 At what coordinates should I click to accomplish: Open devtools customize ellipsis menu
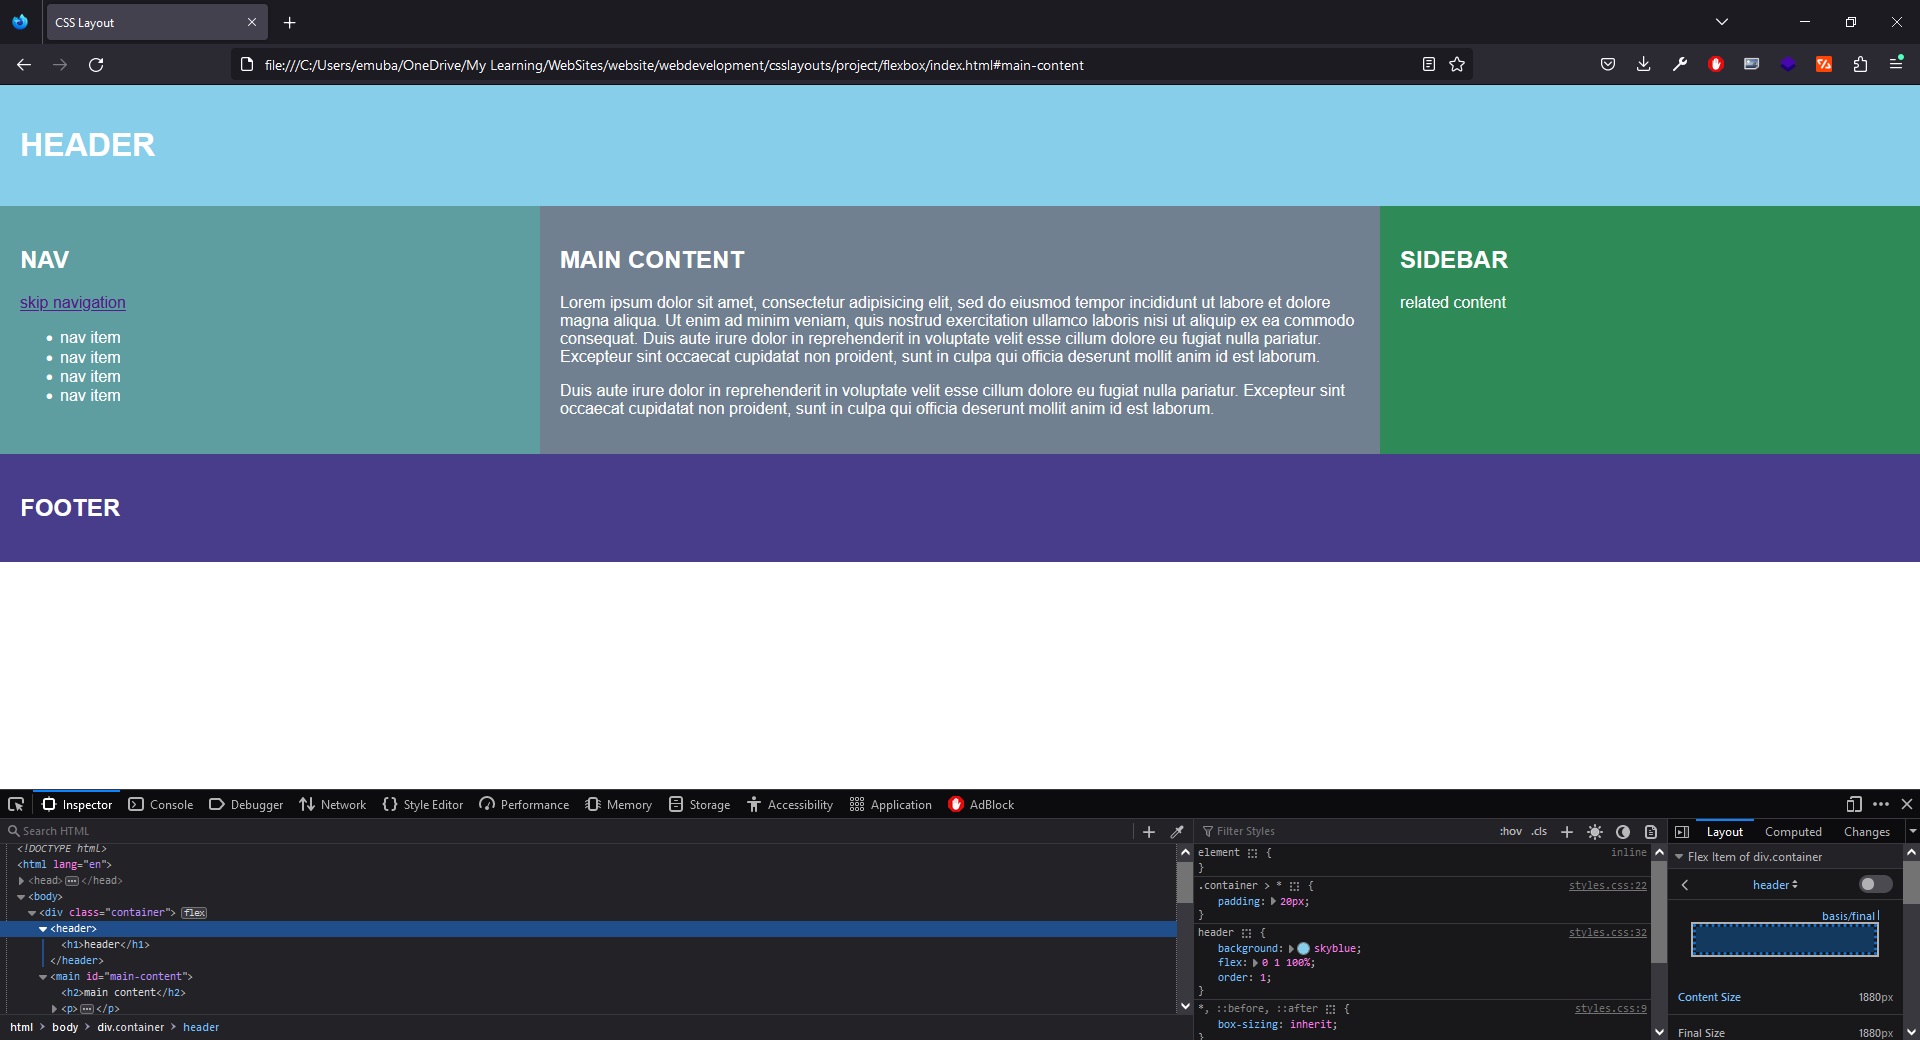pyautogui.click(x=1881, y=804)
